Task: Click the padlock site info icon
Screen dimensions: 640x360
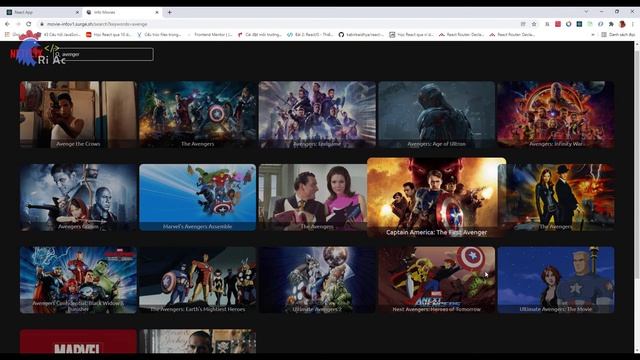Action: point(42,24)
